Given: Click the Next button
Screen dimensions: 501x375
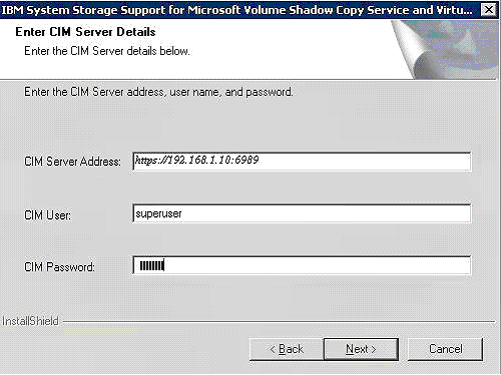Looking at the screenshot, I should 361,349.
